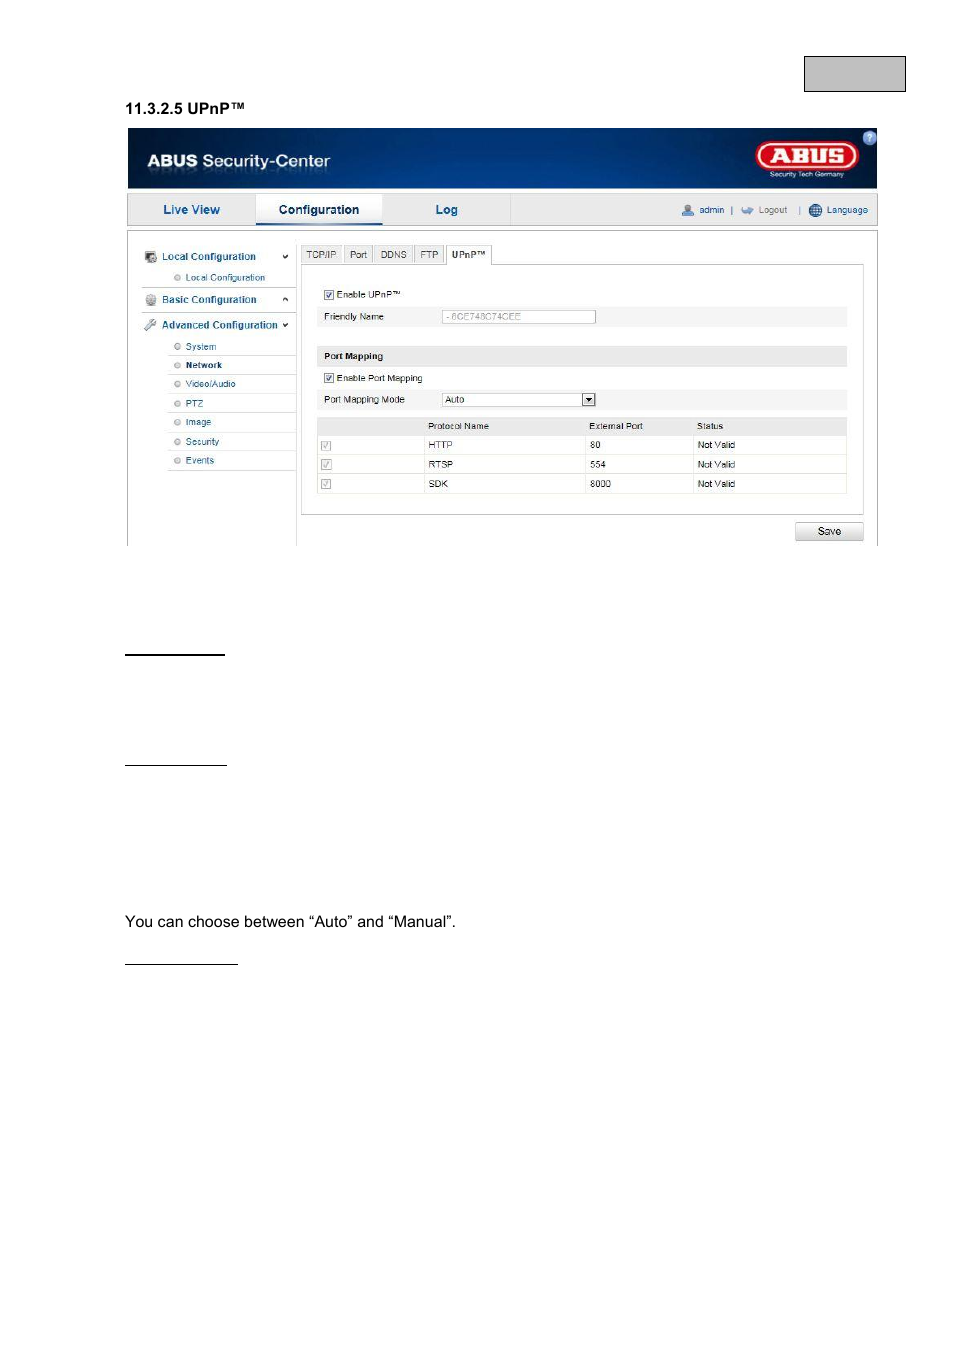Screen dimensions: 954x1350
Task: Expand the Local Configuration section chevron
Action: (x=285, y=257)
